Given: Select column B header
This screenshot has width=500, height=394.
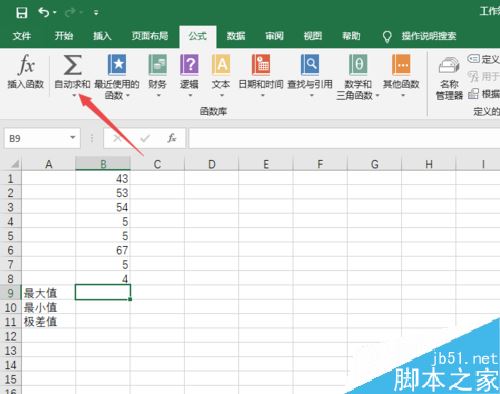Looking at the screenshot, I should [x=103, y=164].
